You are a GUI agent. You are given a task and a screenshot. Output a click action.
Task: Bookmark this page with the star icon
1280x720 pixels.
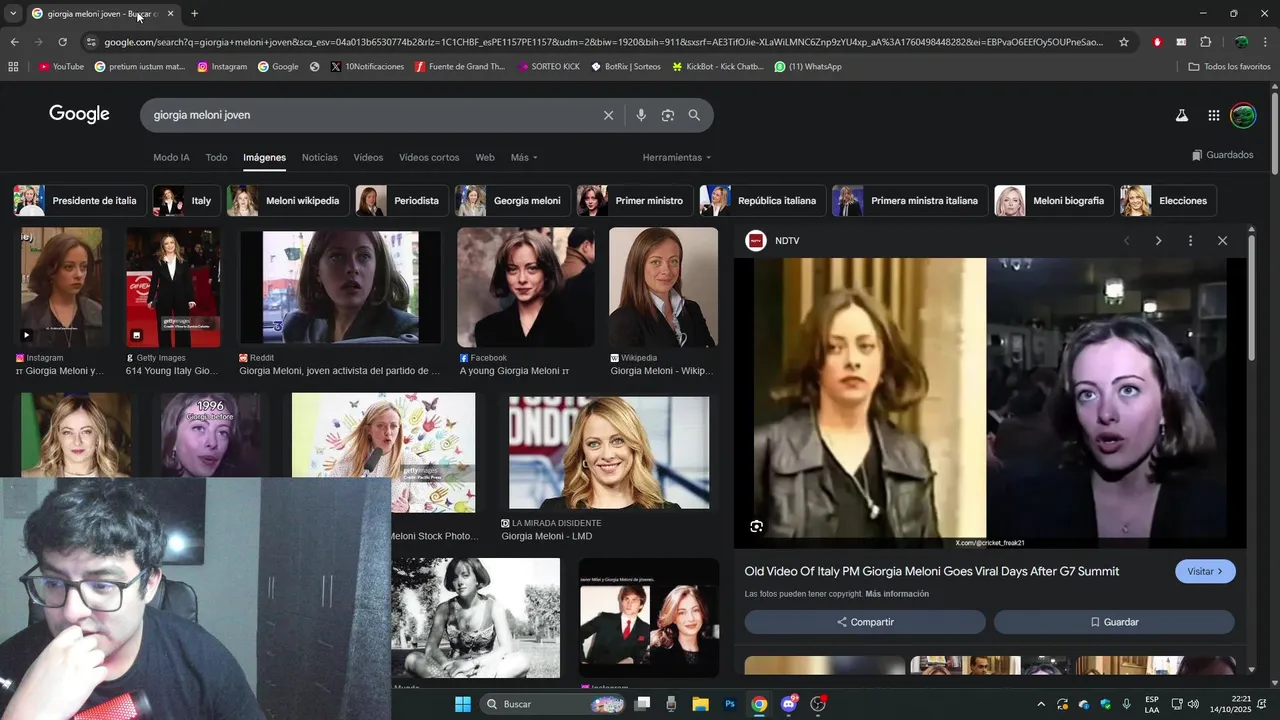1124,42
